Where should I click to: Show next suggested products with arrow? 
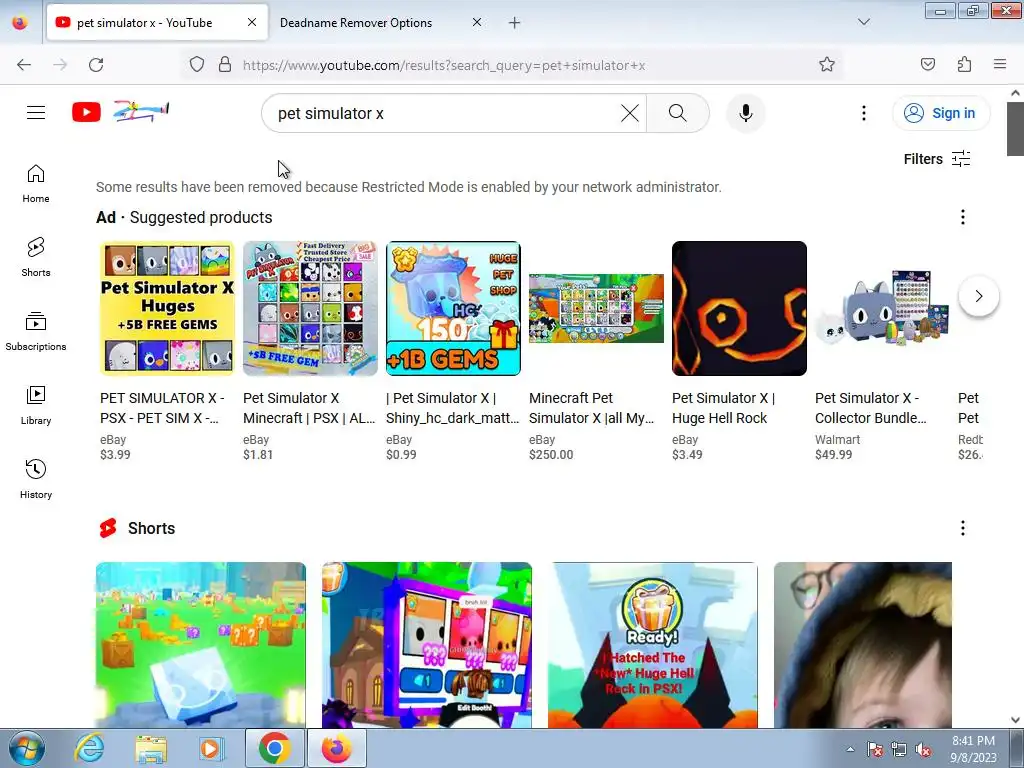tap(978, 296)
